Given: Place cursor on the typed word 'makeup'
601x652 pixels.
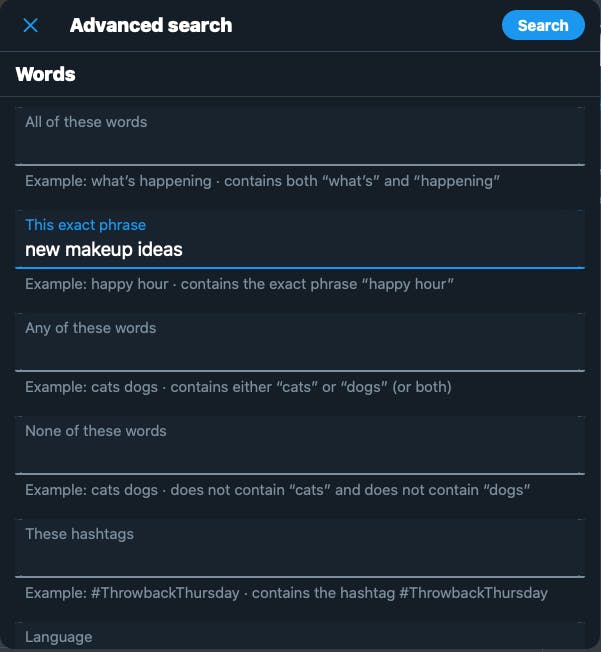Looking at the screenshot, I should pyautogui.click(x=99, y=250).
